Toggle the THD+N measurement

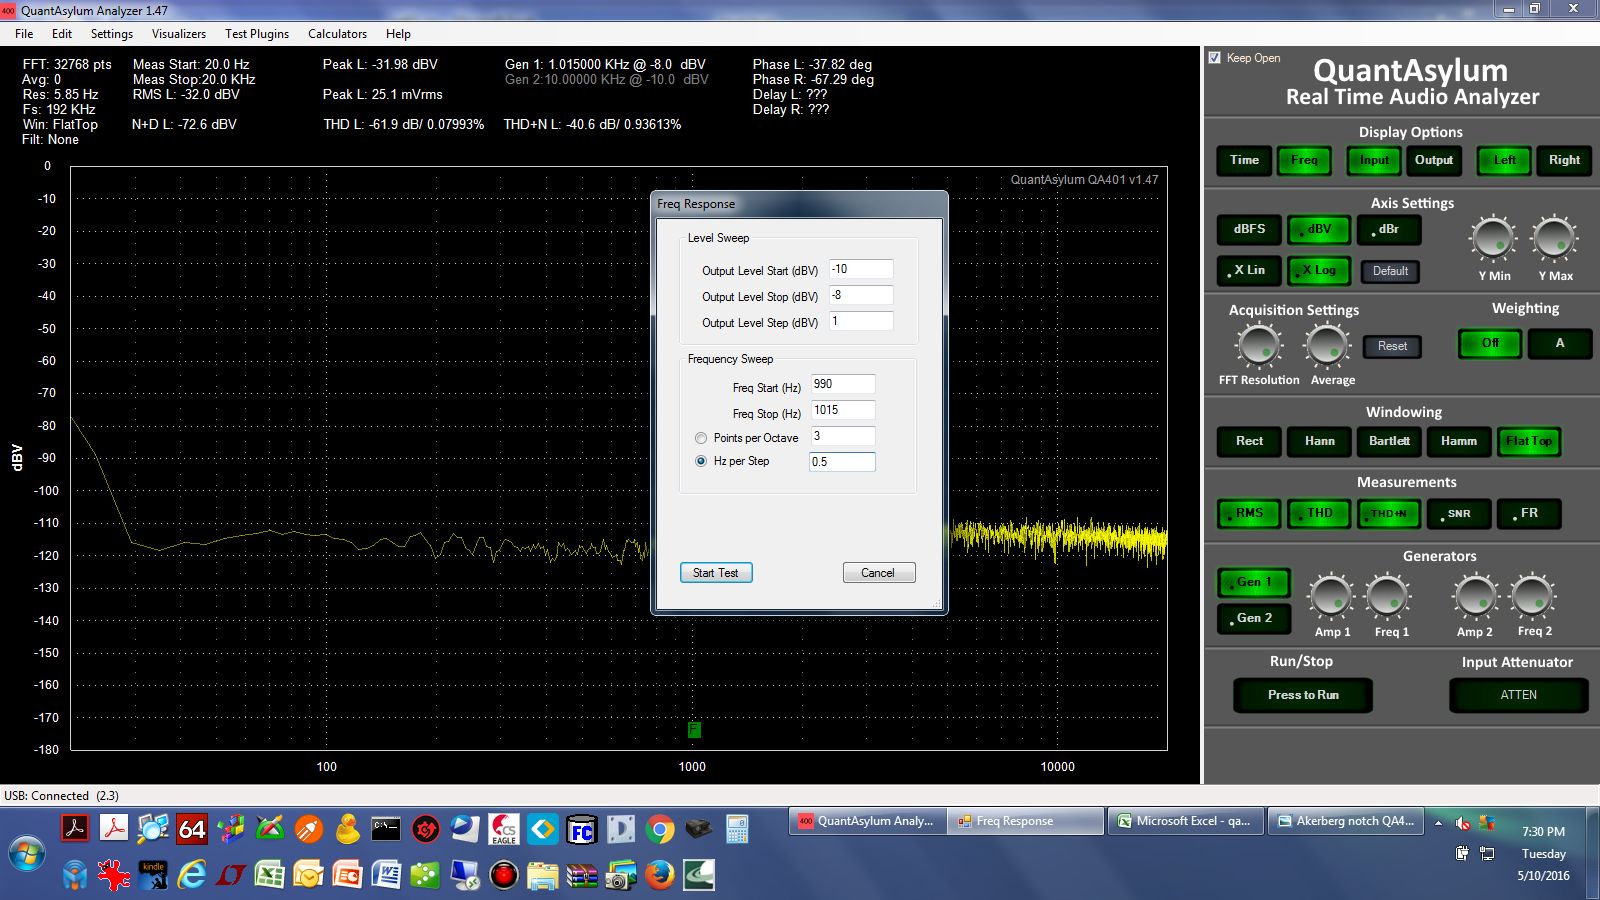click(1389, 513)
